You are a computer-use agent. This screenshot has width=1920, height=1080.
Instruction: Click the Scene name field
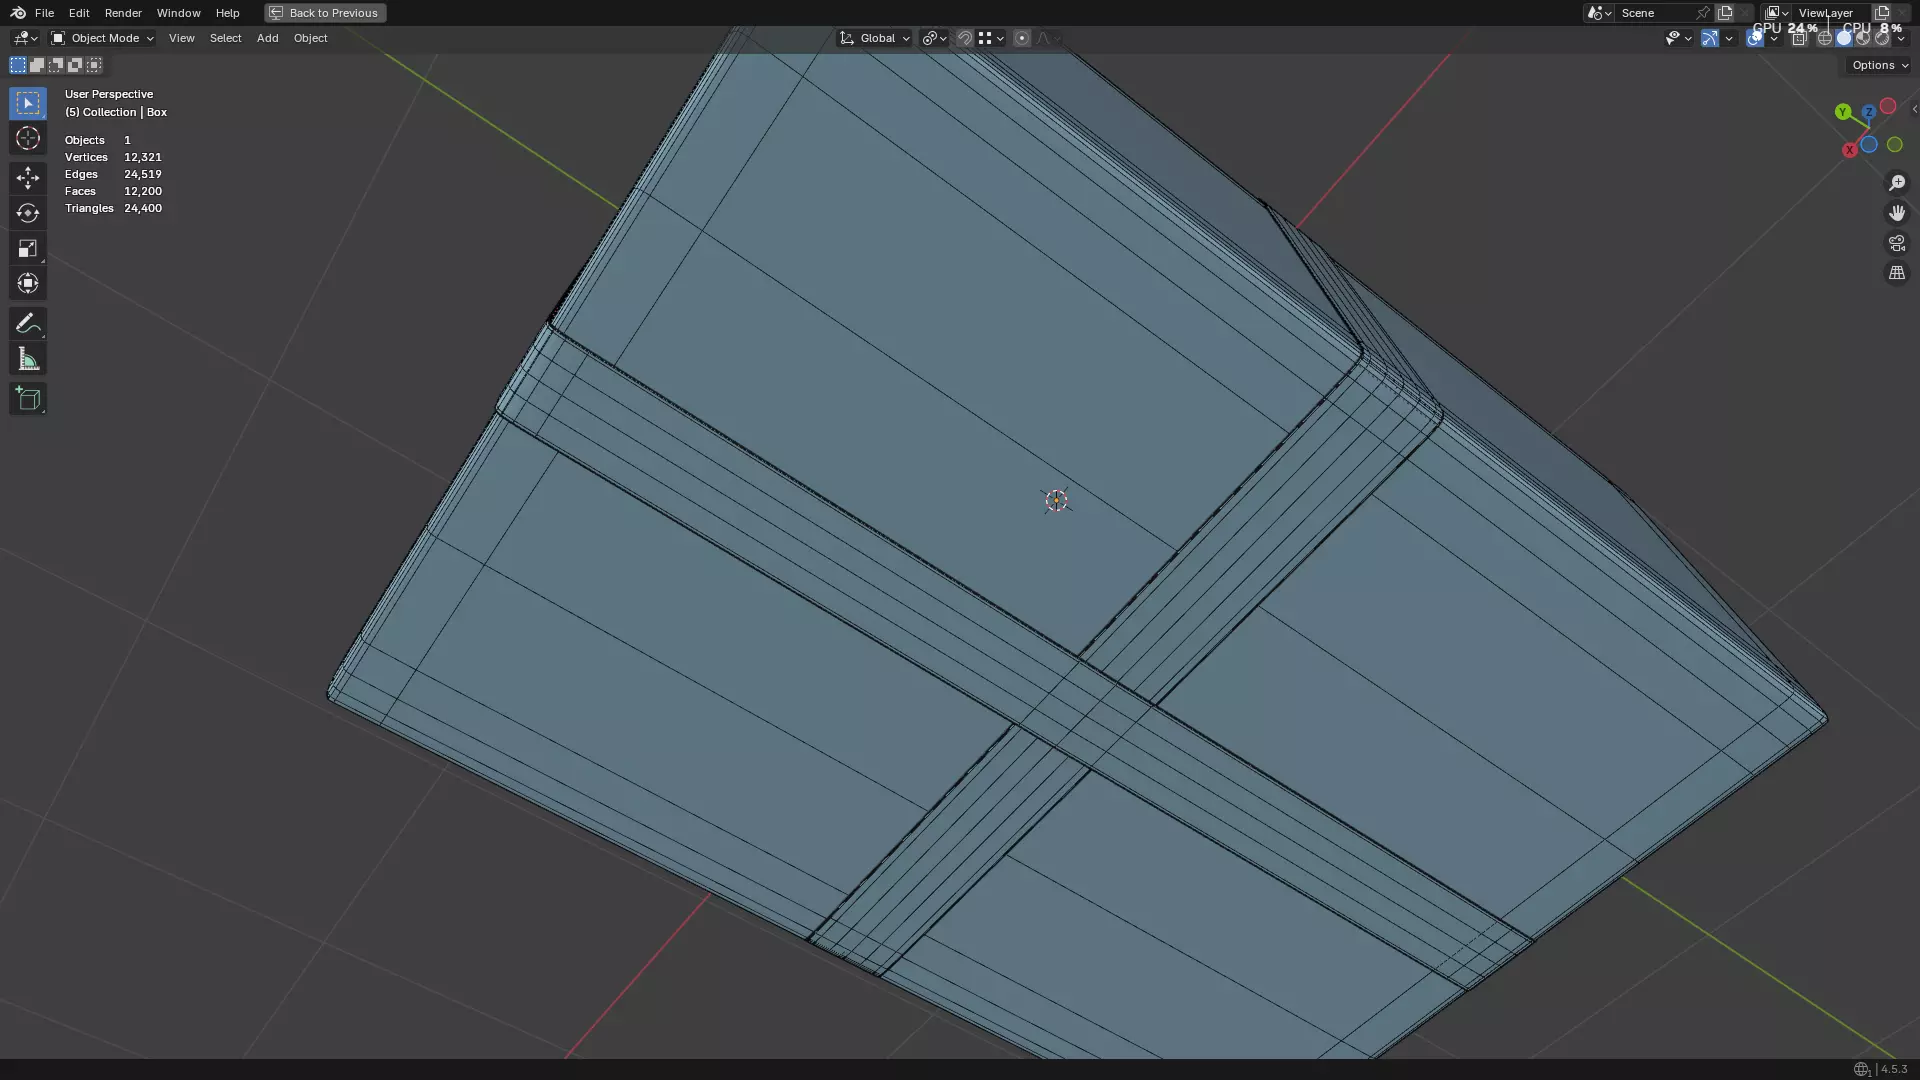1655,13
